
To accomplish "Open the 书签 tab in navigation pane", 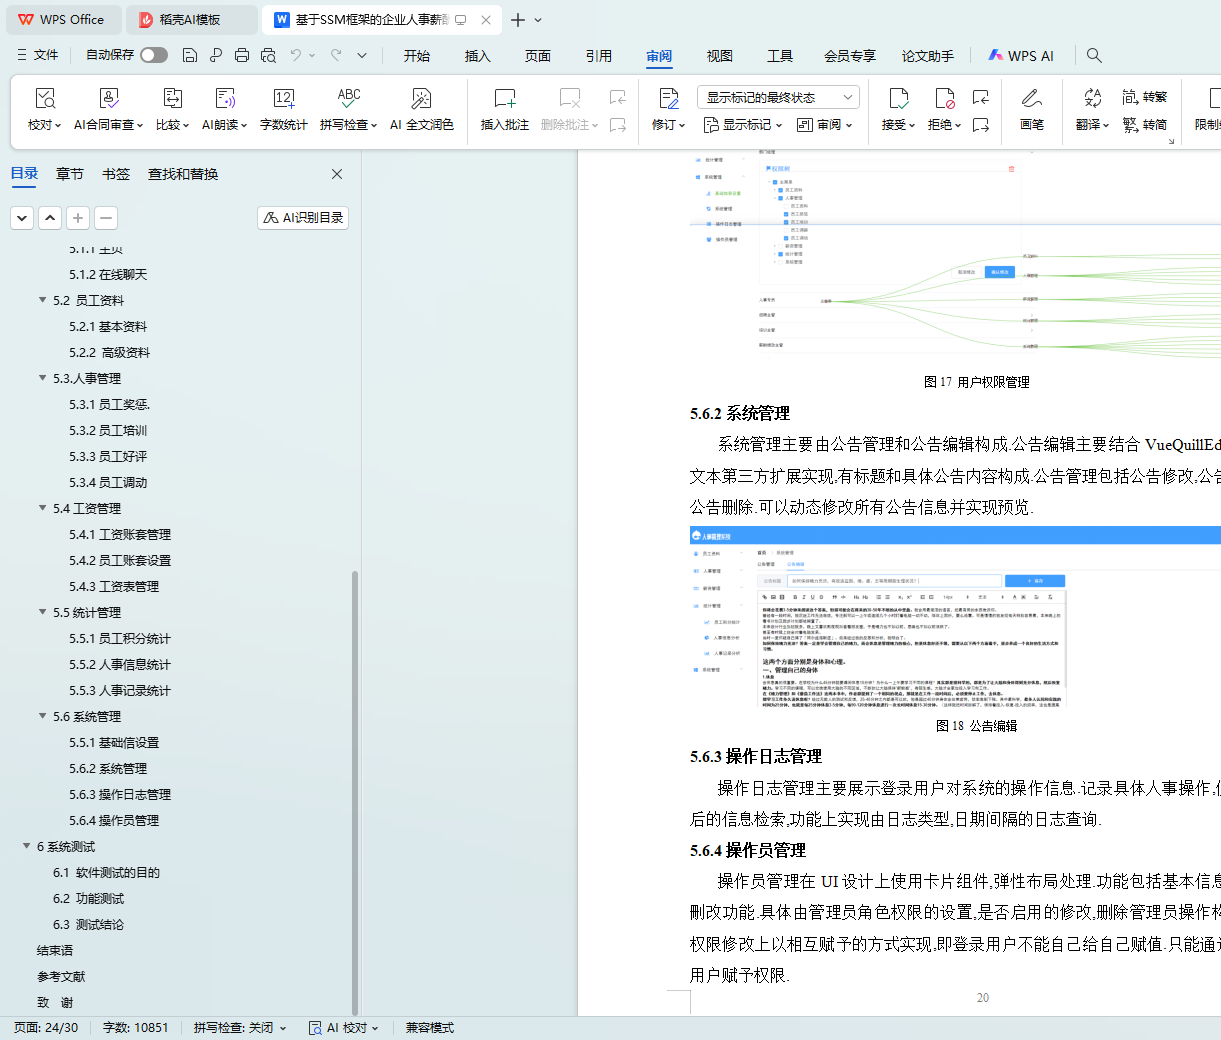I will pos(116,174).
